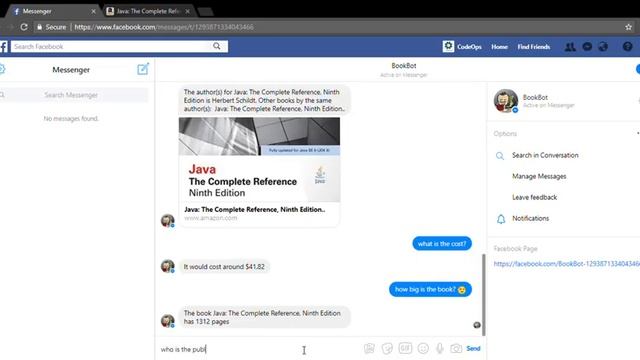Open the friend requests icon
The height and width of the screenshot is (360, 640).
(570, 47)
